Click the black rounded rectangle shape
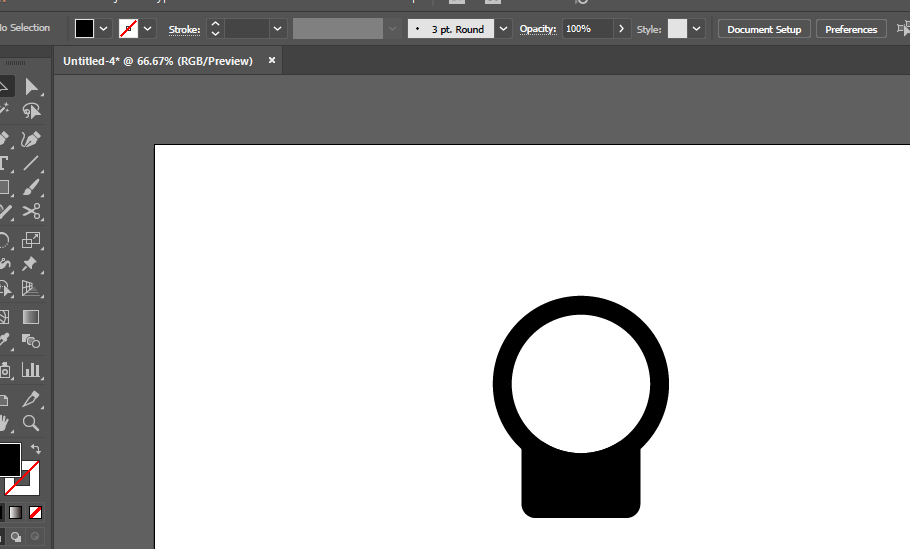Viewport: 910px width, 549px height. coord(580,486)
